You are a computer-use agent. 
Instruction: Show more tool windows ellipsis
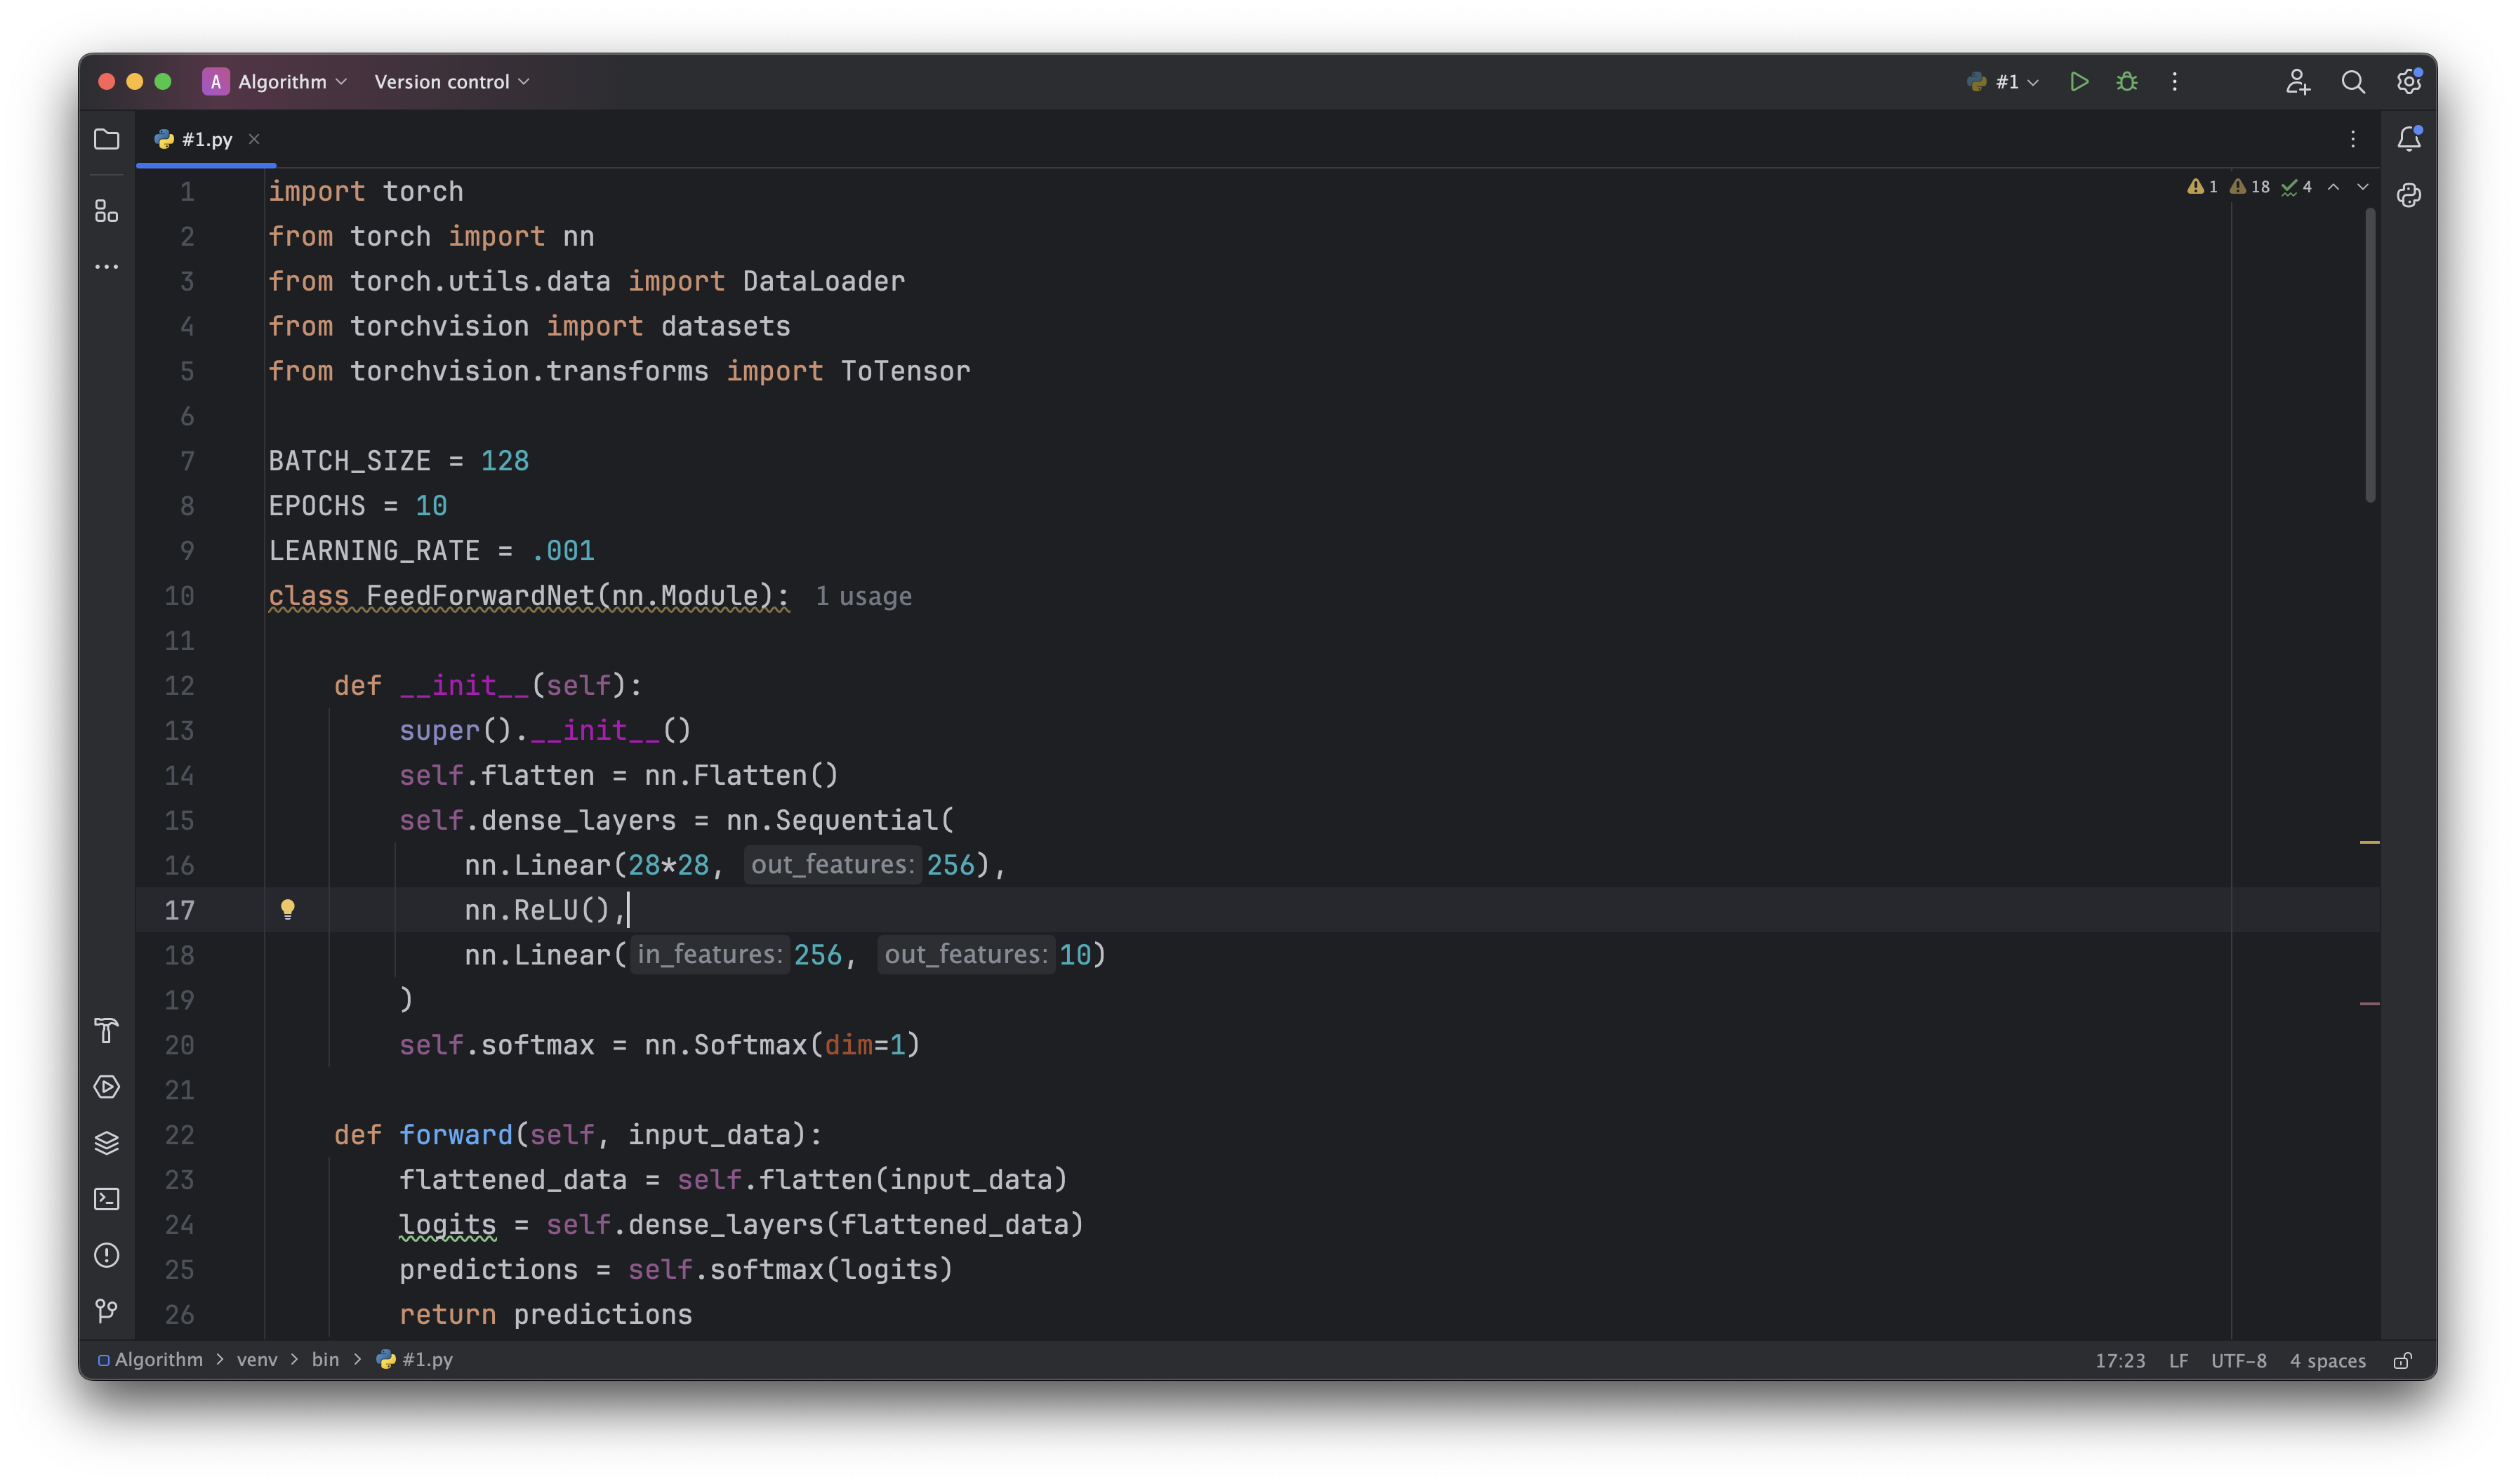tap(106, 267)
